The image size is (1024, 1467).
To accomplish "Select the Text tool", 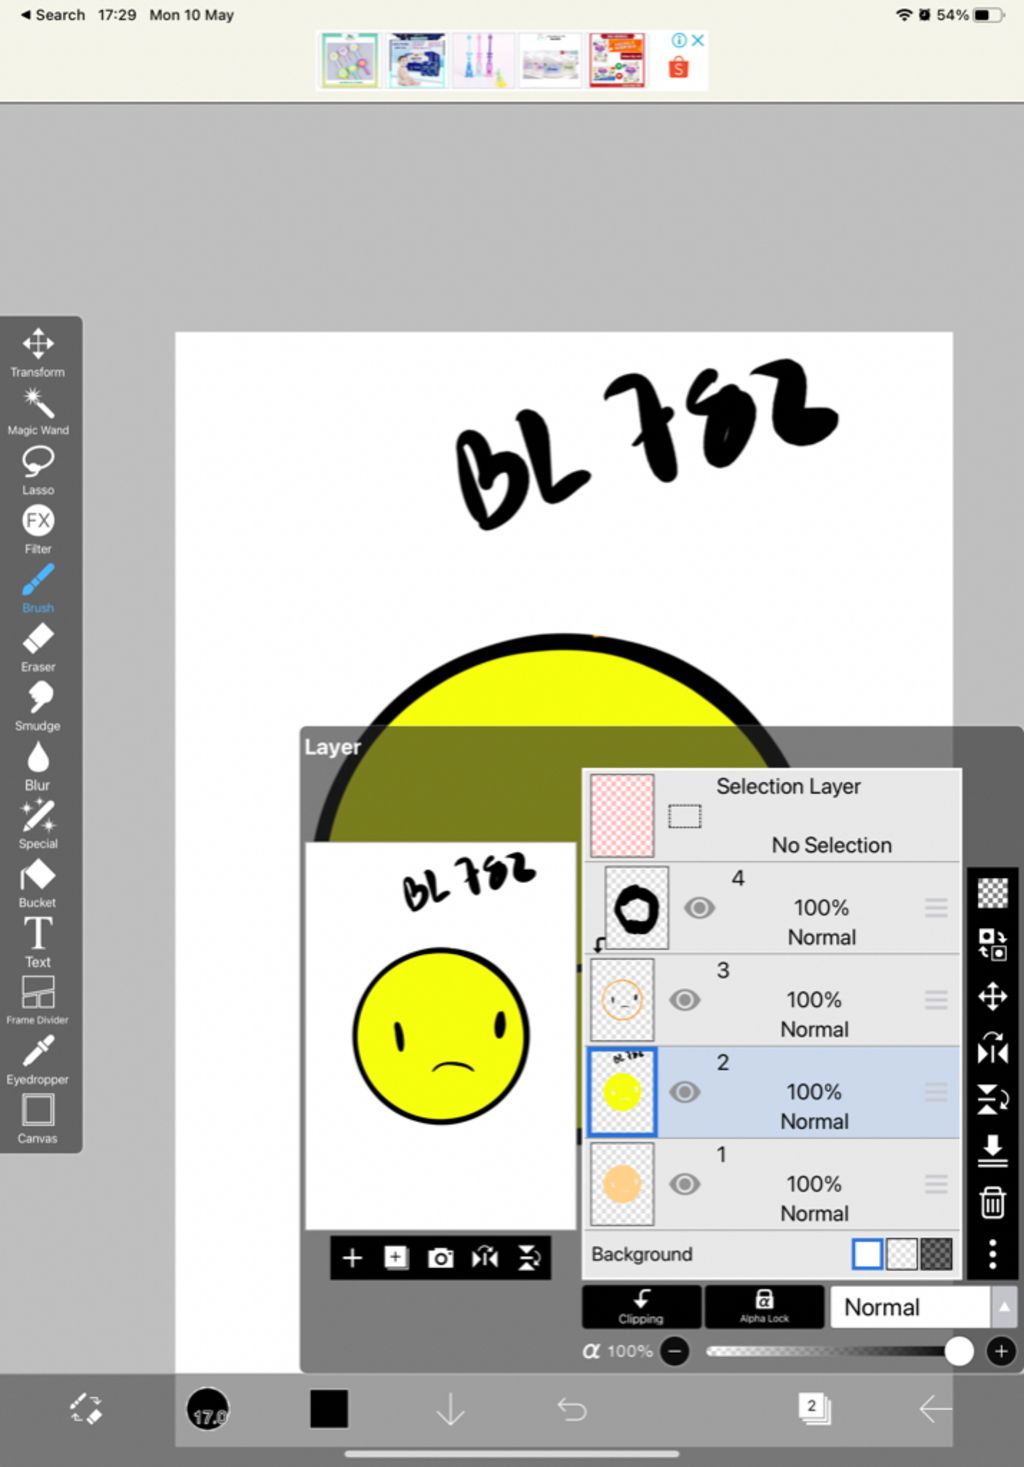I will click(38, 942).
